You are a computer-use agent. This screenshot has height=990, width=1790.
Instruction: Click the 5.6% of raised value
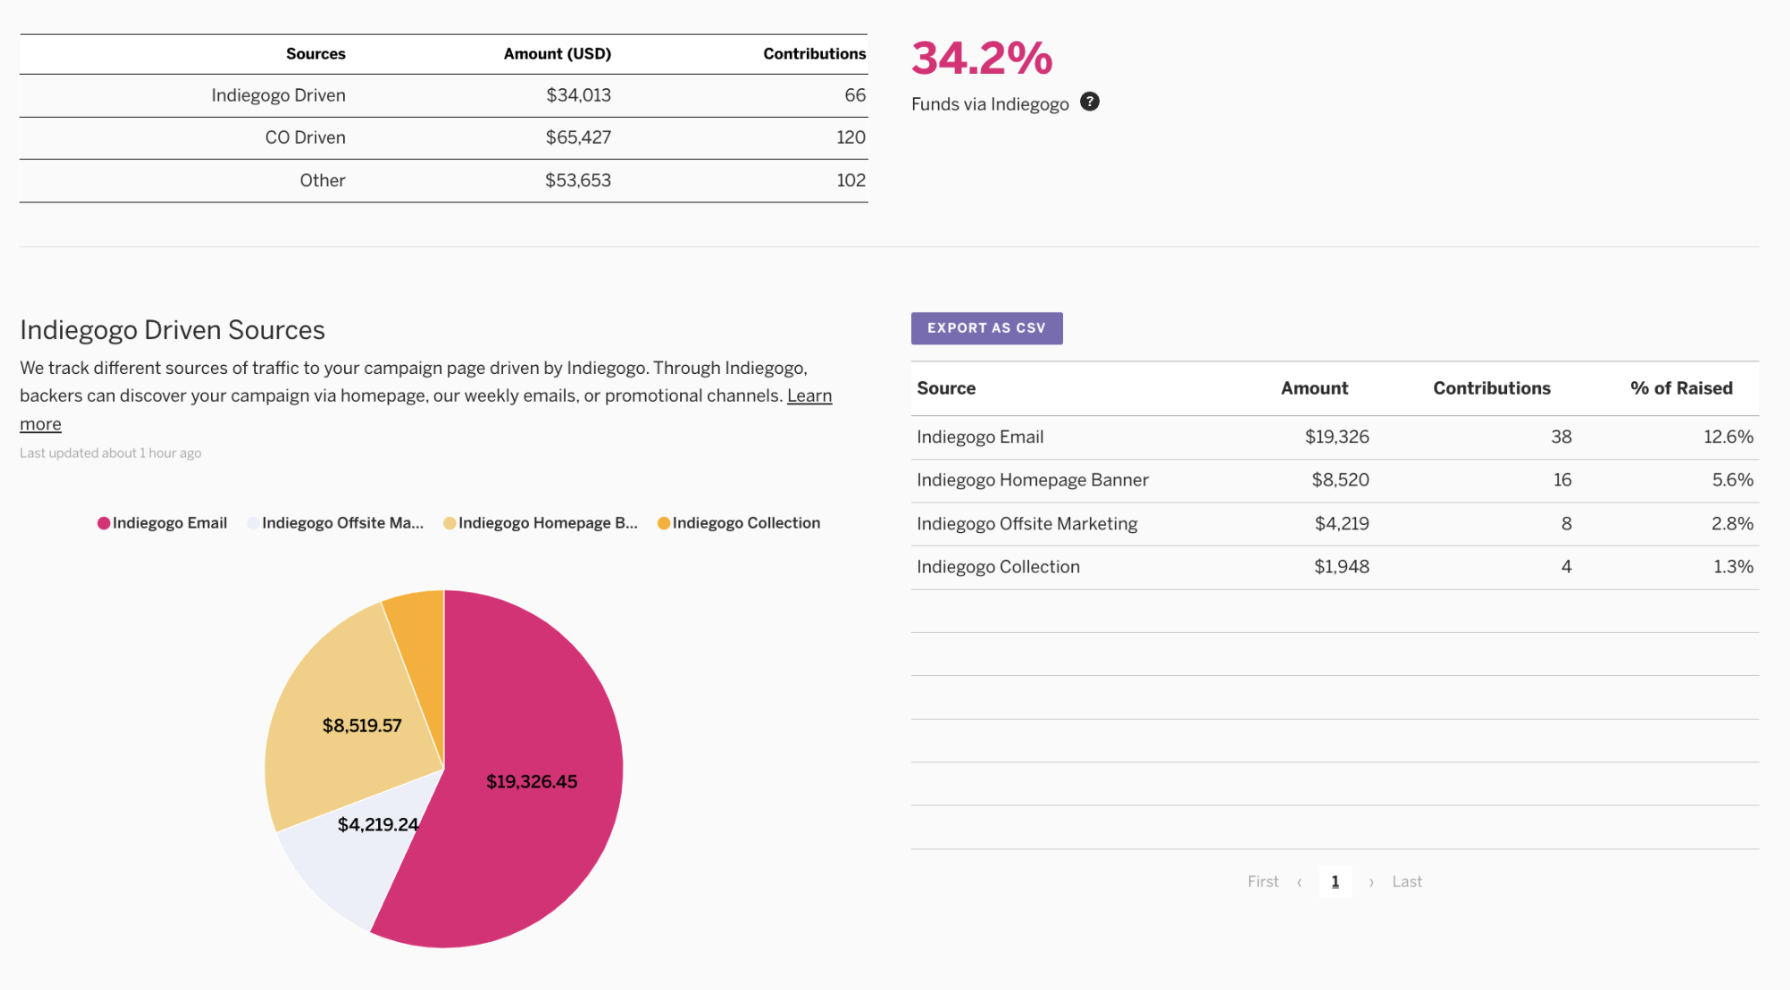(1732, 480)
